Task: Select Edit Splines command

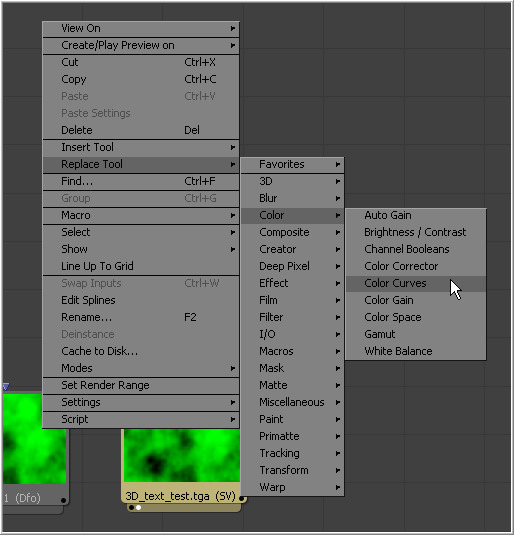Action: pyautogui.click(x=141, y=300)
